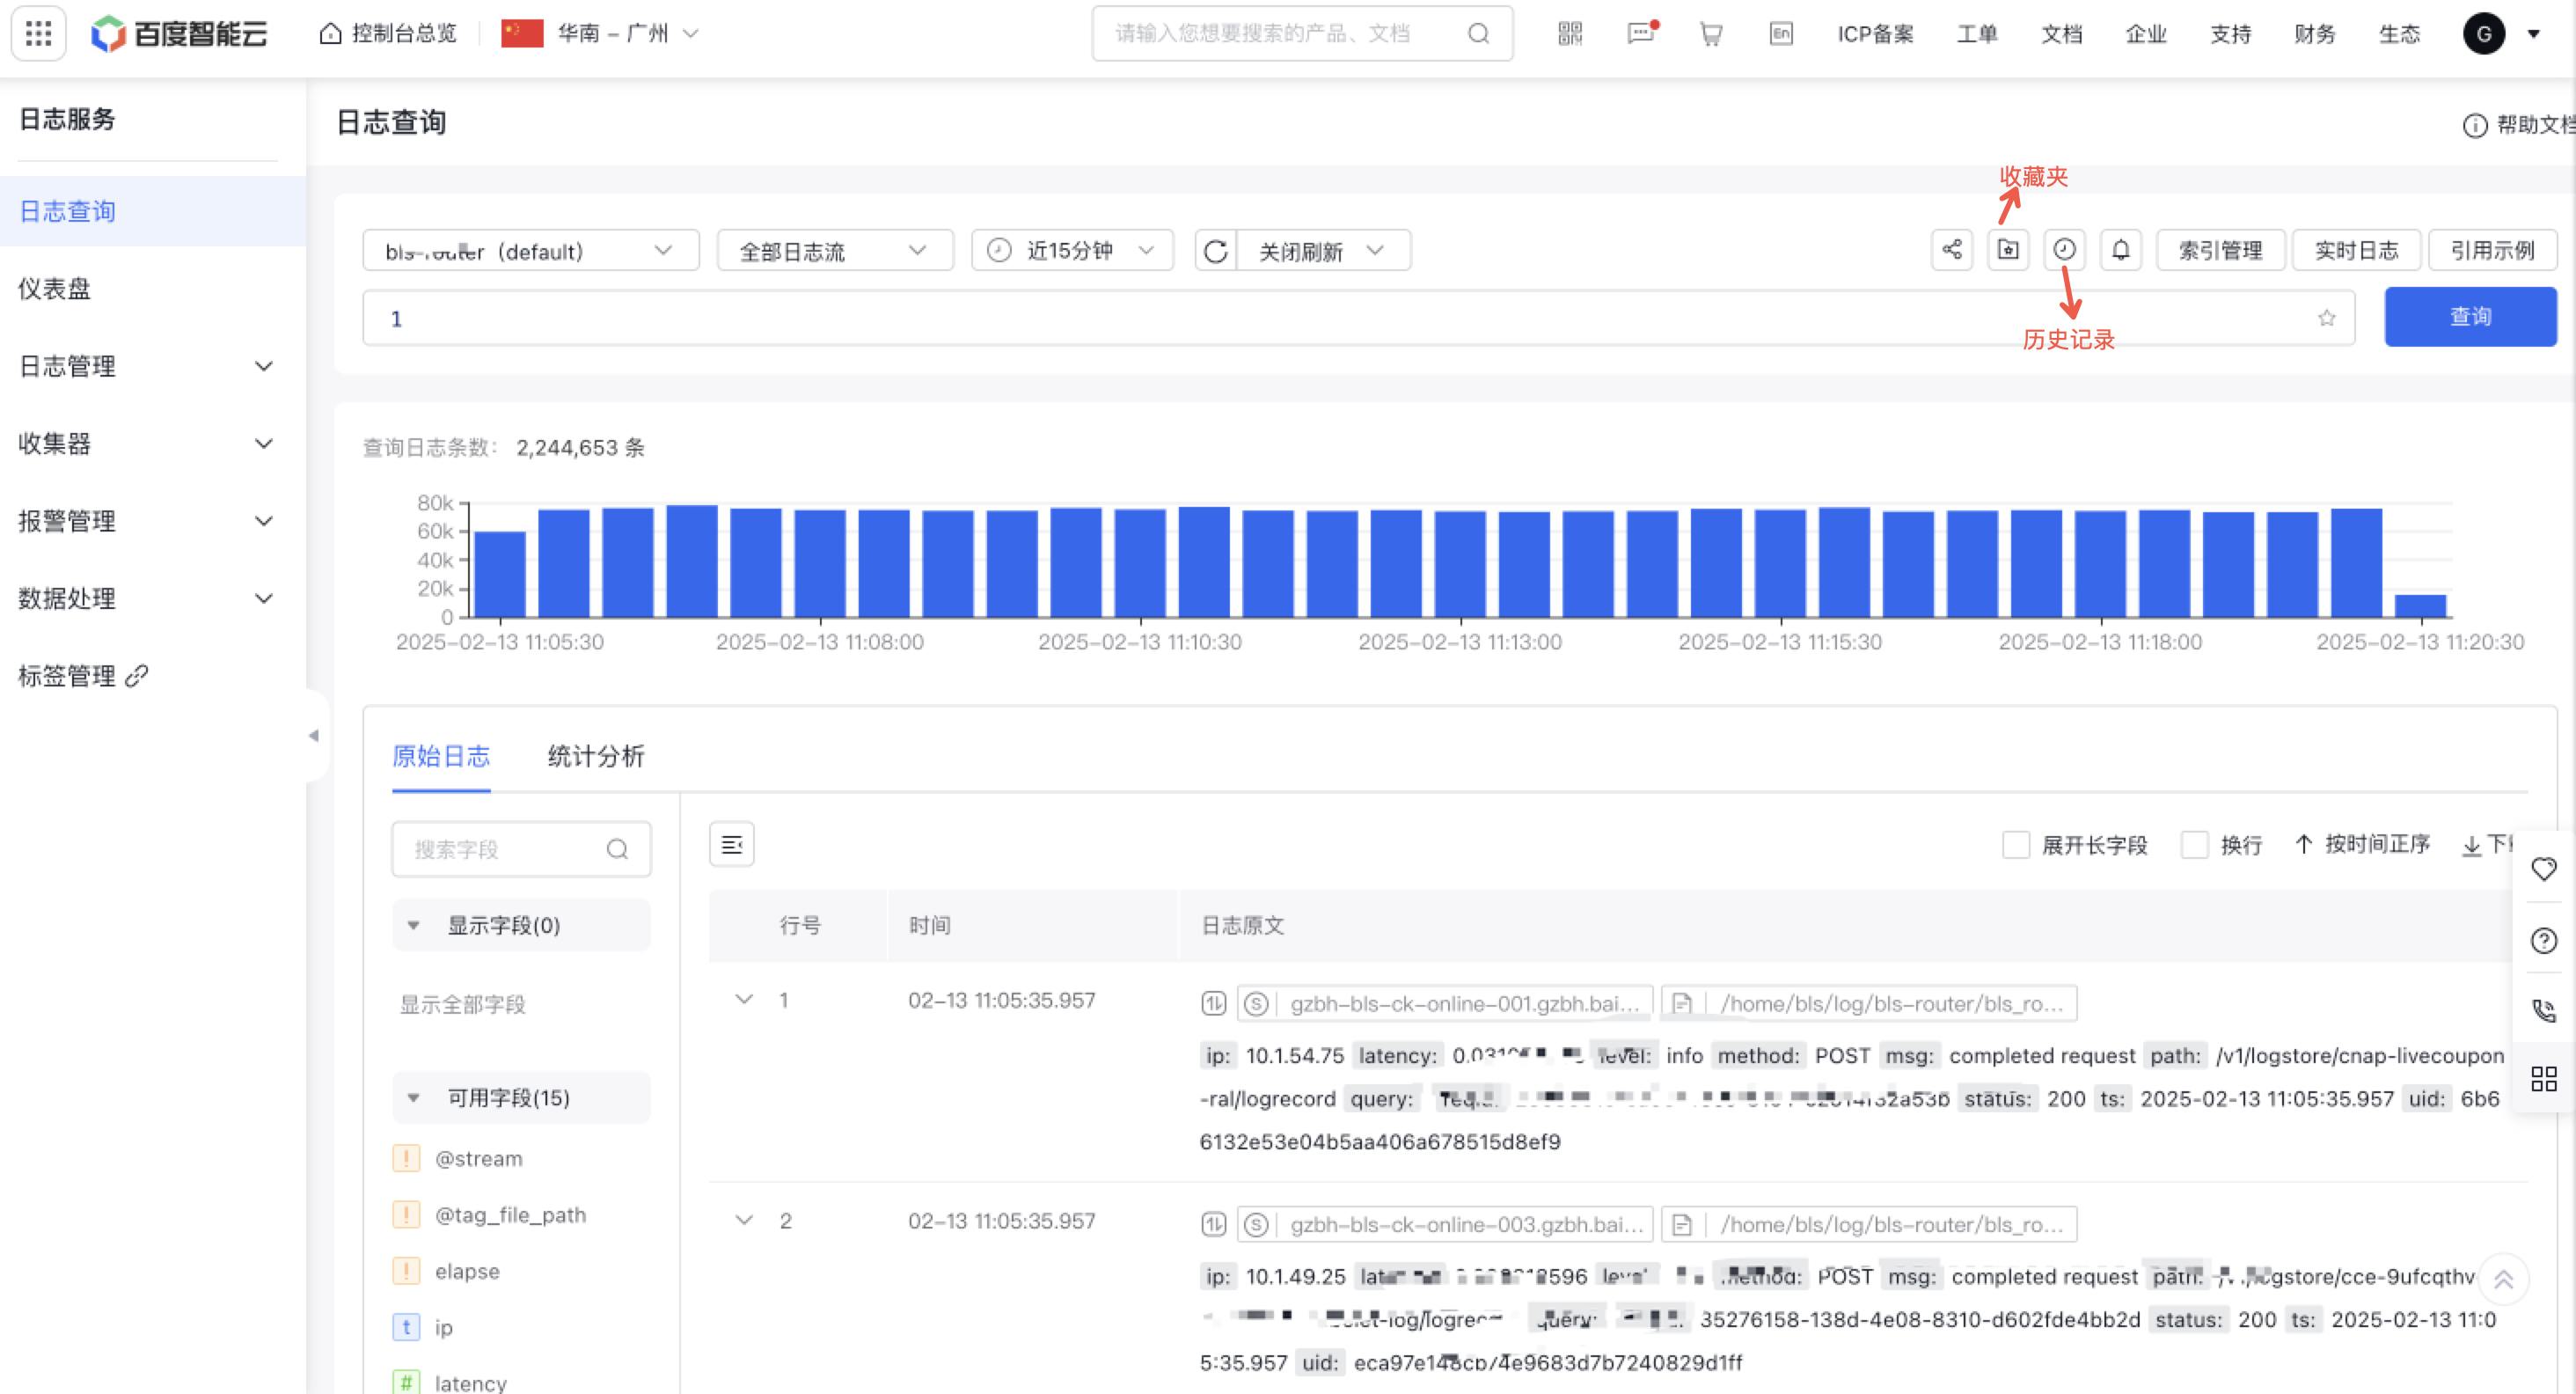Collapse the left sidebar handle
Screen dimensions: 2576x1394
(x=314, y=736)
